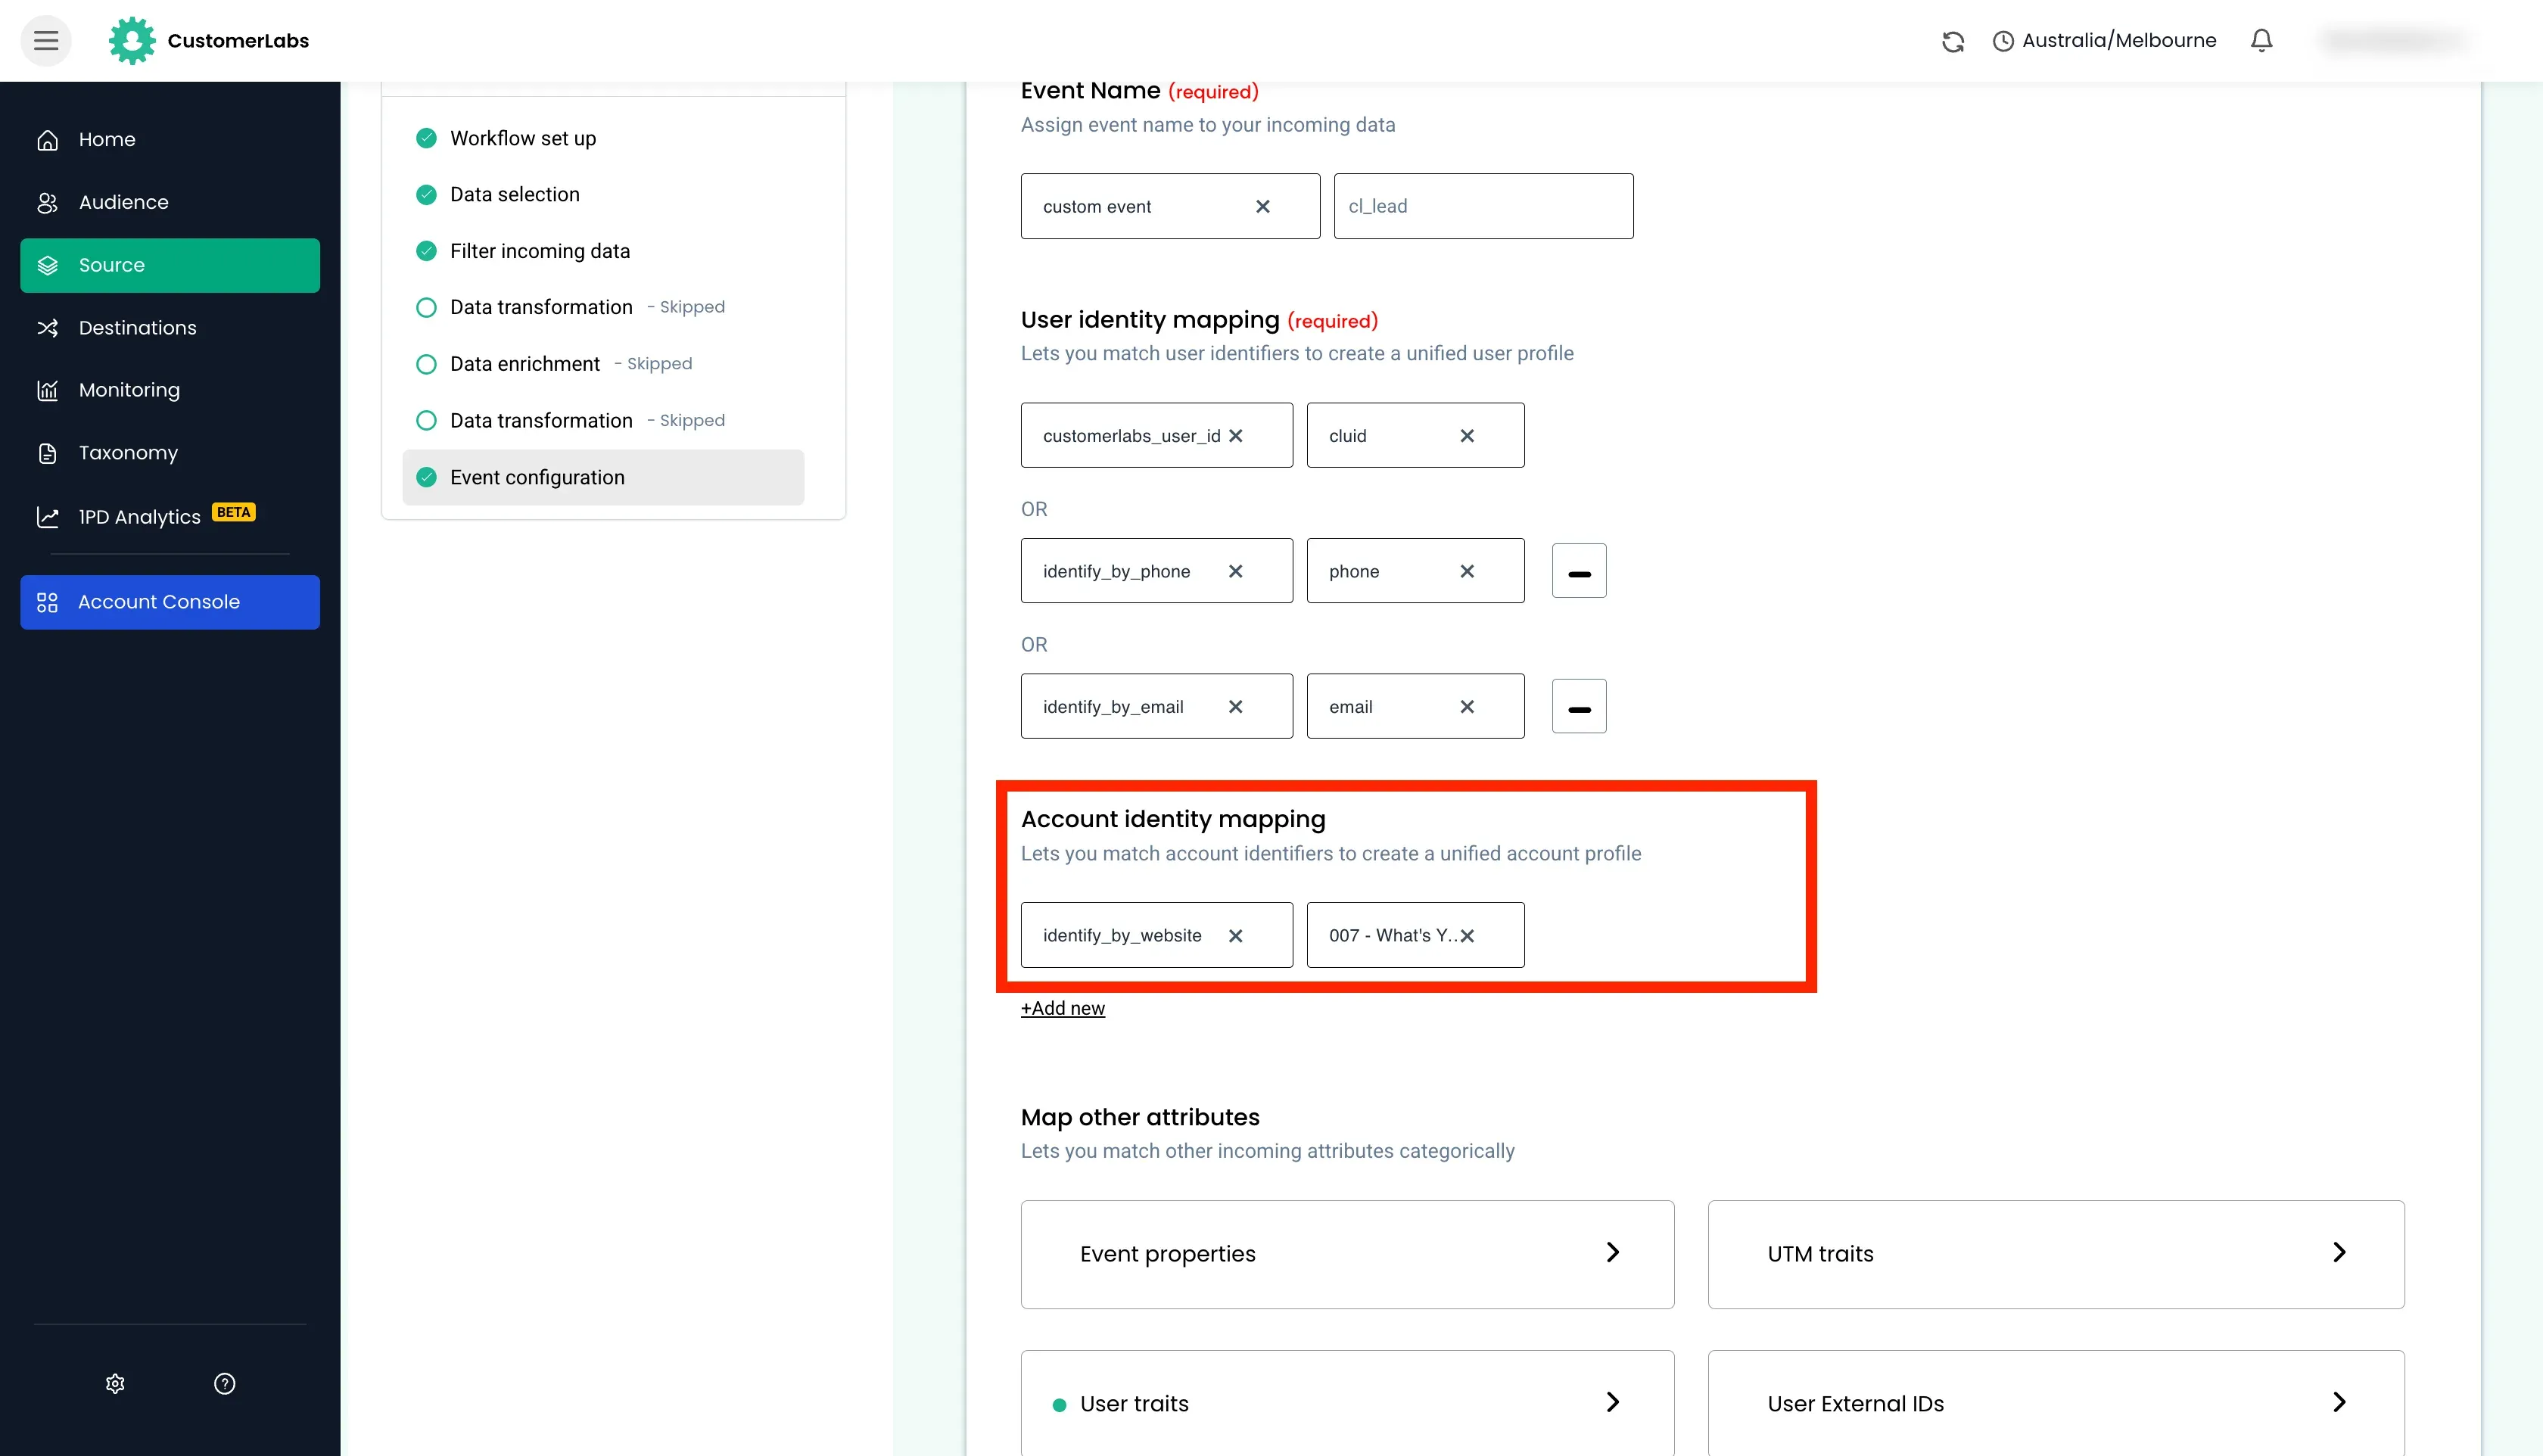The image size is (2543, 1456).
Task: Clear the cluid field value
Action: [1467, 436]
